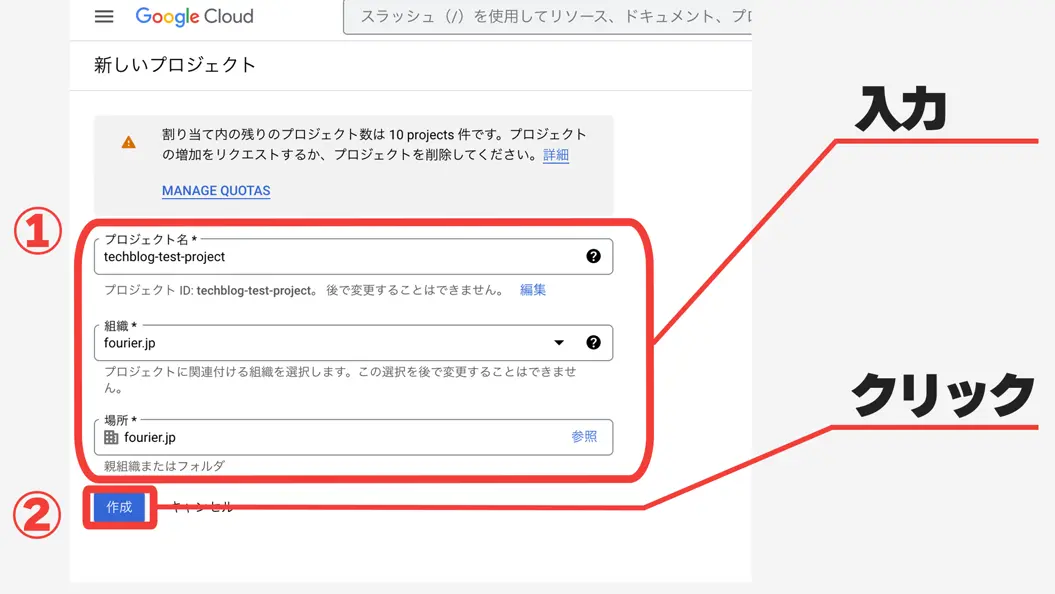The width and height of the screenshot is (1055, 594).
Task: Click the organization building icon in 場所
Action: pos(111,437)
